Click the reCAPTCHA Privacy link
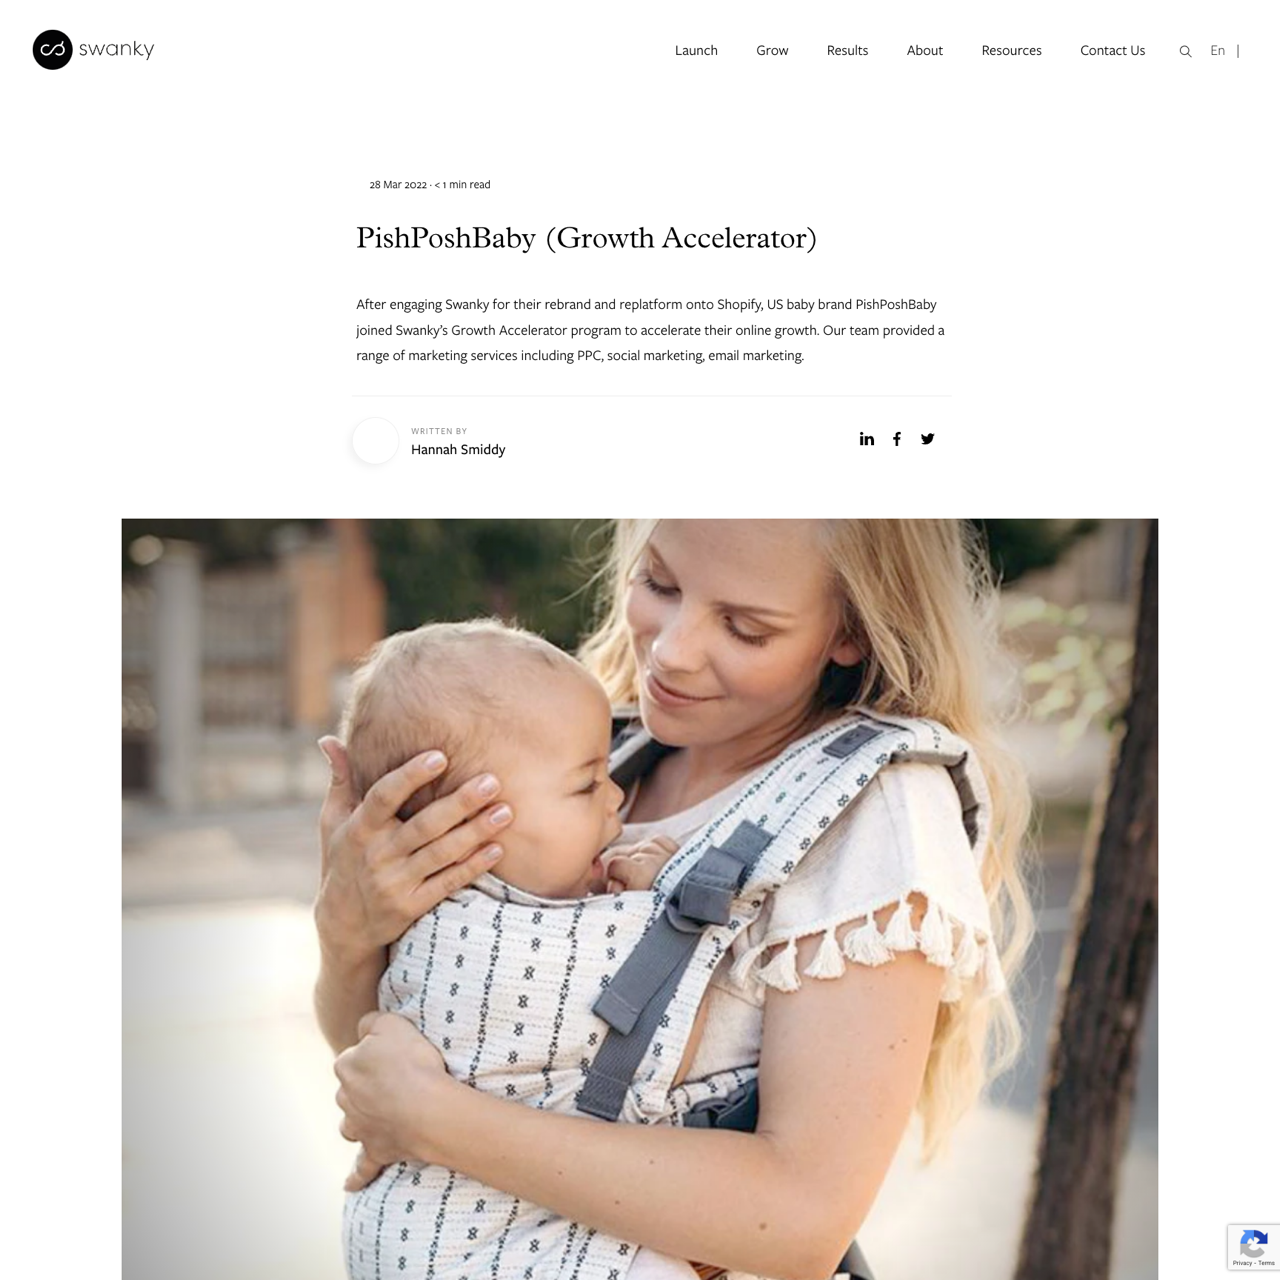Viewport: 1280px width, 1280px height. (1241, 1263)
